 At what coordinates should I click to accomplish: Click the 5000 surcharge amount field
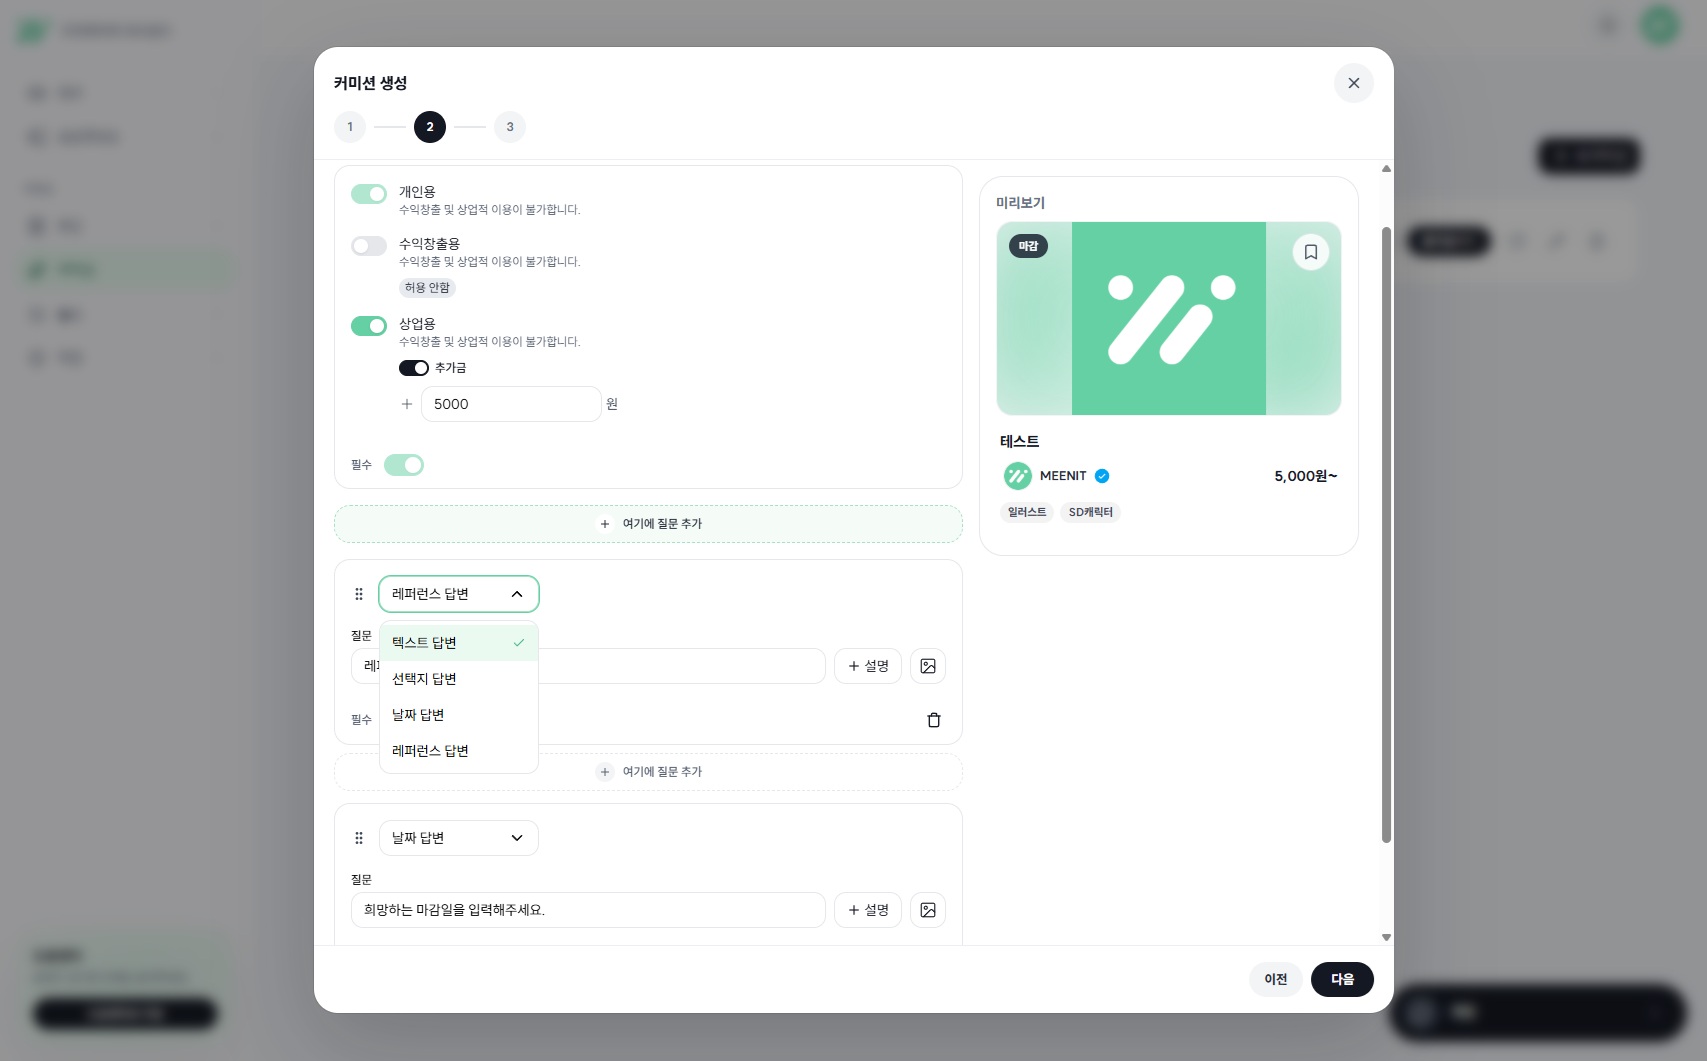click(x=510, y=404)
